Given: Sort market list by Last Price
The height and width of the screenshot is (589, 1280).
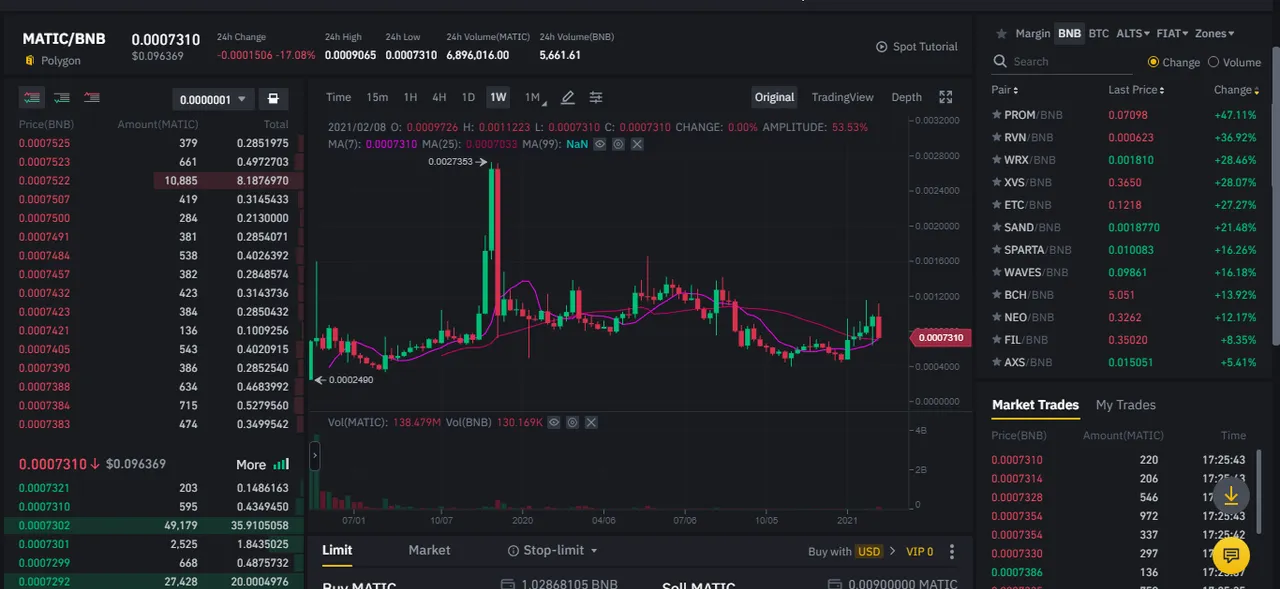Looking at the screenshot, I should point(1136,90).
